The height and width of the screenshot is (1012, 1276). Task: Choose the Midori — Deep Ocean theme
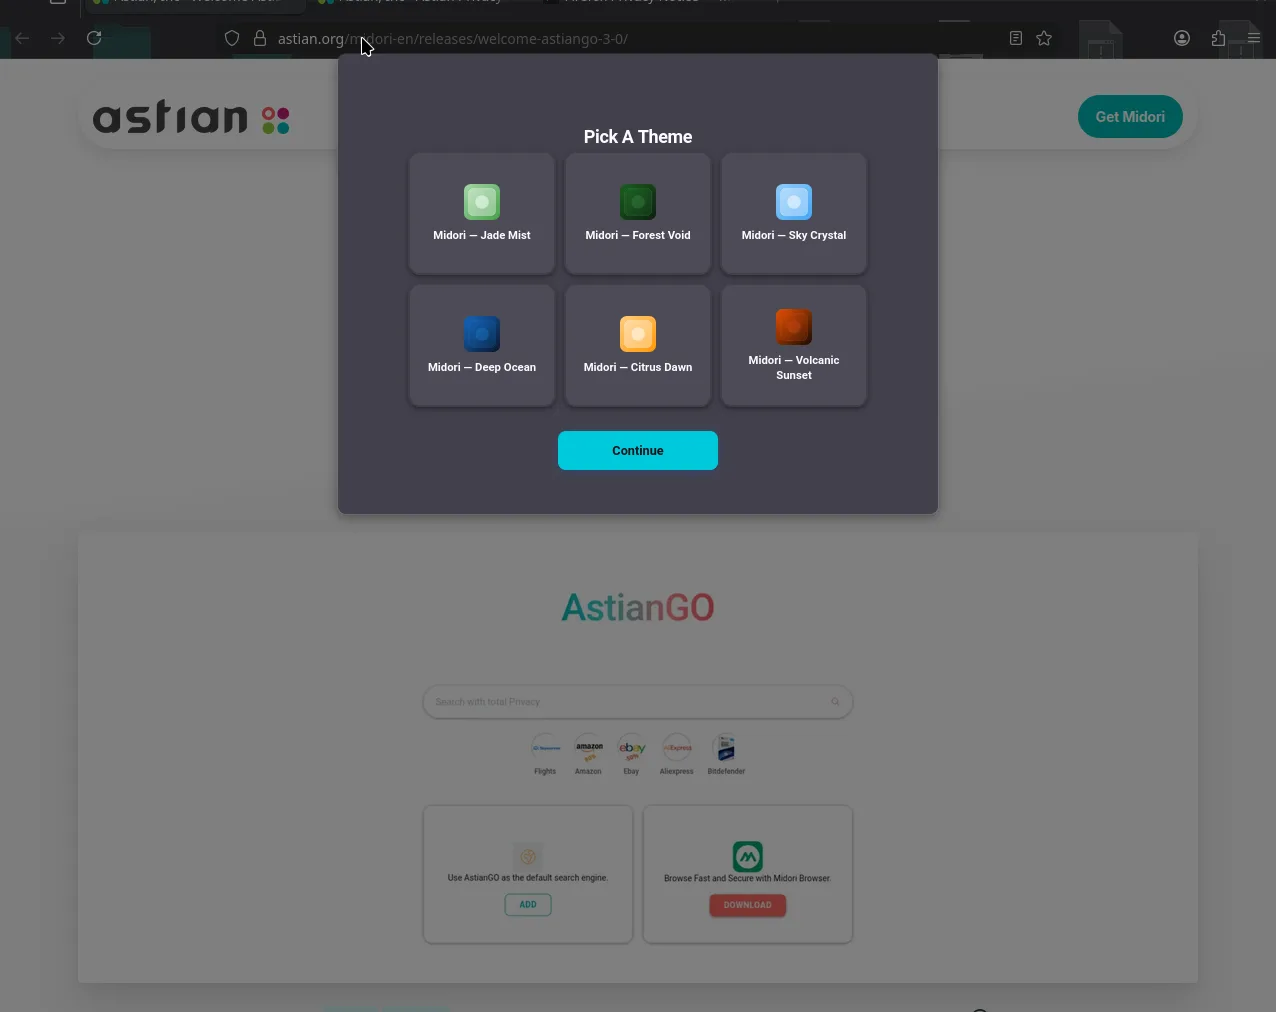point(482,345)
